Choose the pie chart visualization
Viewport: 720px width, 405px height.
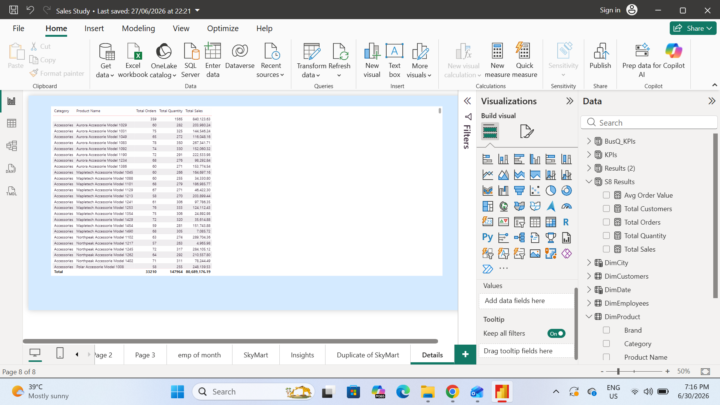(551, 191)
